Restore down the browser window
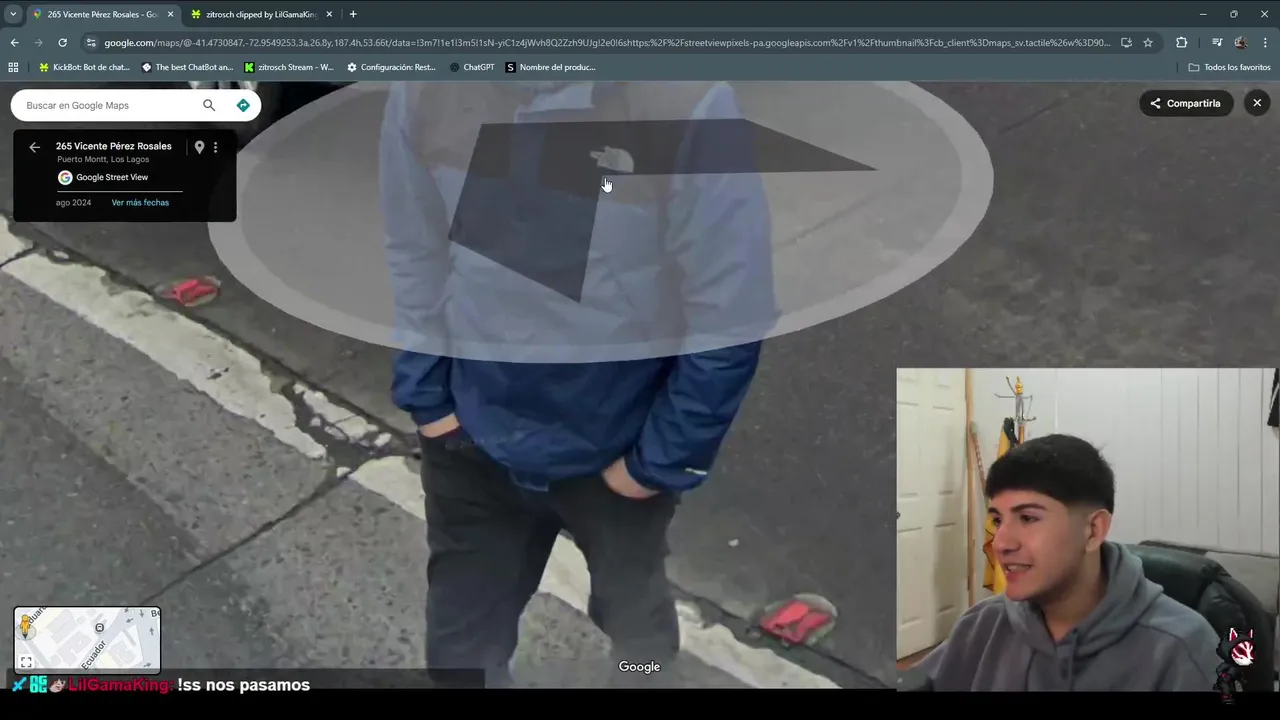 (x=1233, y=14)
